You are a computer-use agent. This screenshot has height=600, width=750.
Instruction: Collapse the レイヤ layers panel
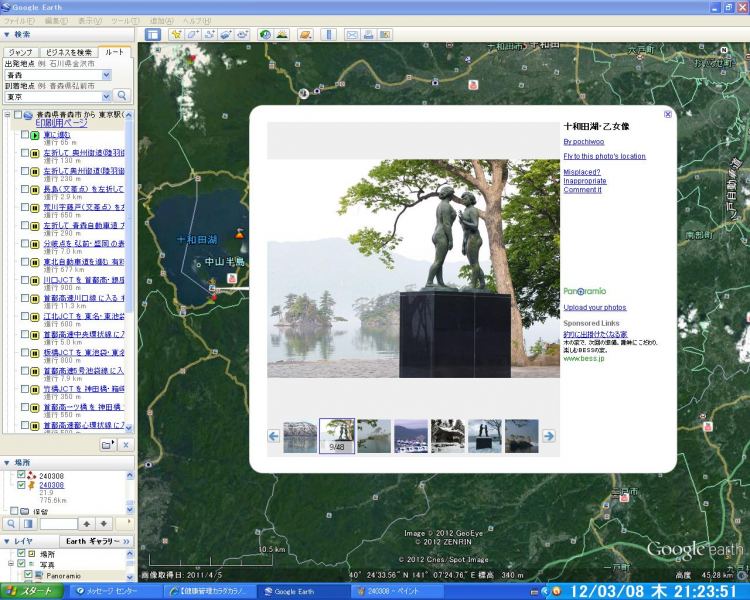click(7, 541)
